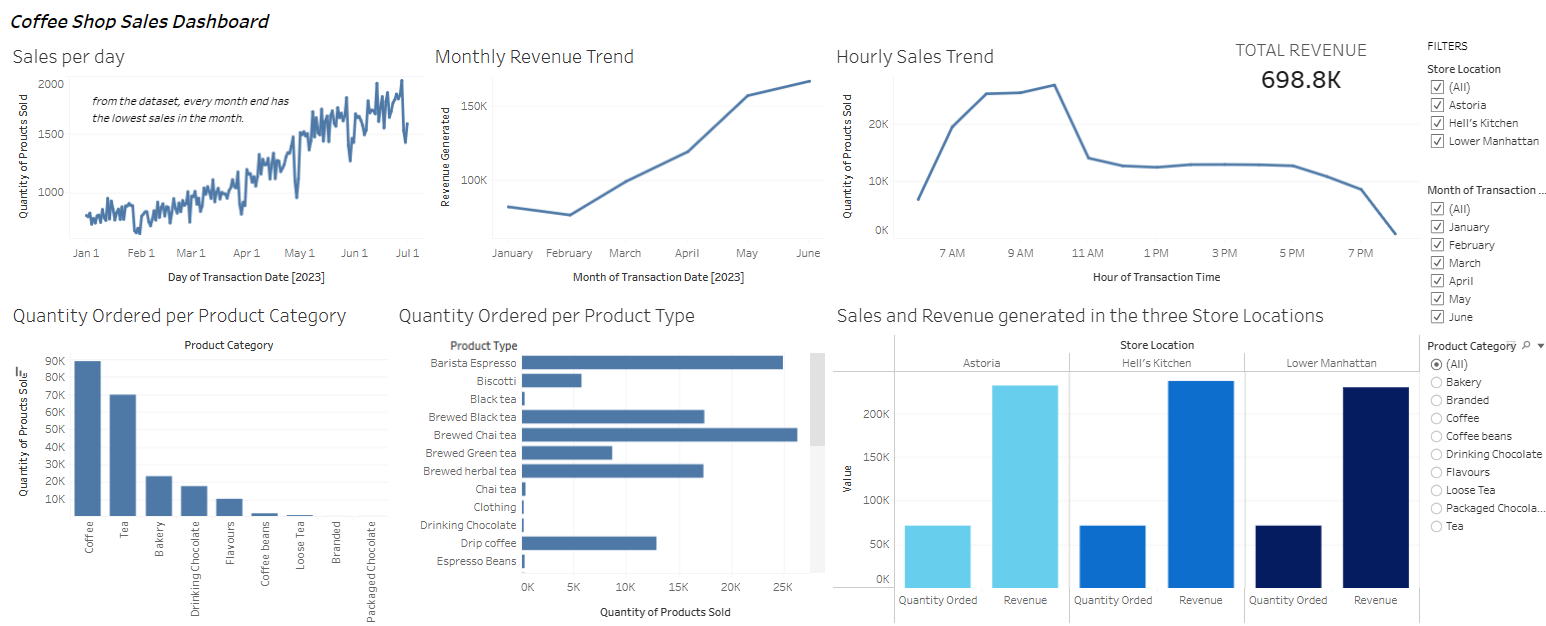1546x626 pixels.
Task: Uncheck January in the Month filter
Action: (1437, 226)
